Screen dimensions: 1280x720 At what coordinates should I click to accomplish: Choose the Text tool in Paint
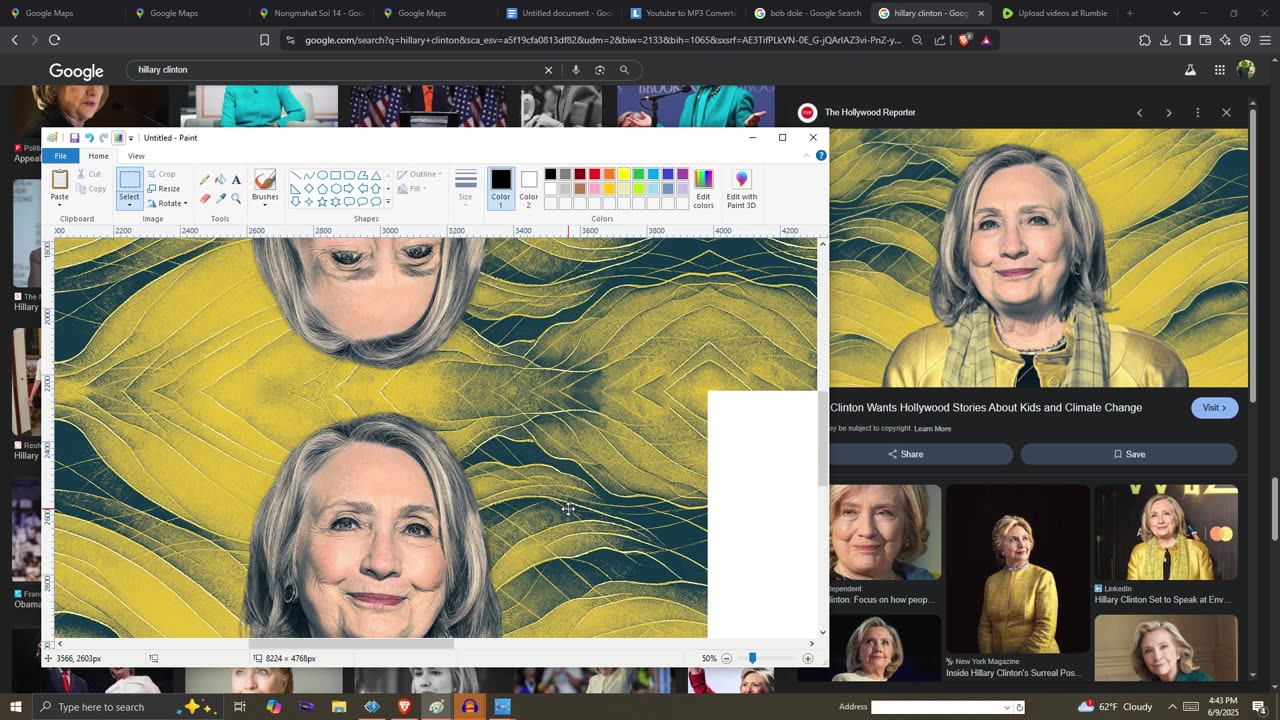[x=236, y=180]
